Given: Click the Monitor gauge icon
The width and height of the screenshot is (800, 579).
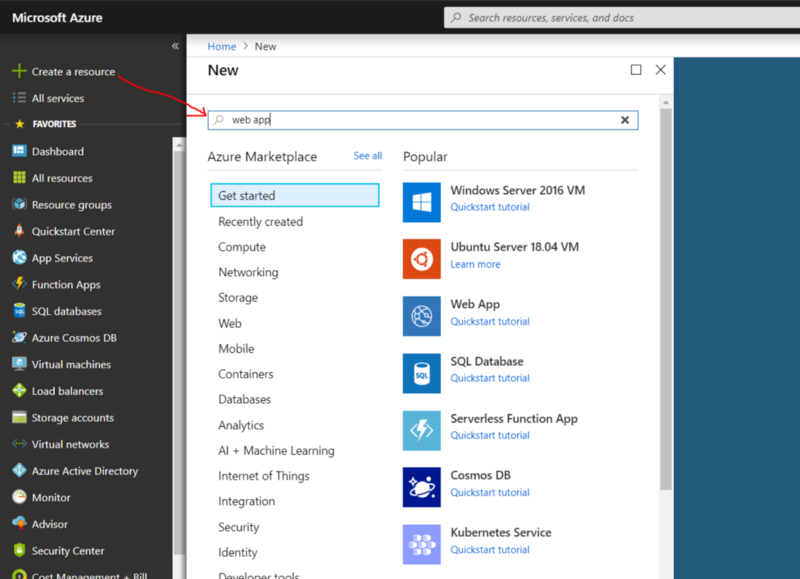Looking at the screenshot, I should (x=19, y=497).
